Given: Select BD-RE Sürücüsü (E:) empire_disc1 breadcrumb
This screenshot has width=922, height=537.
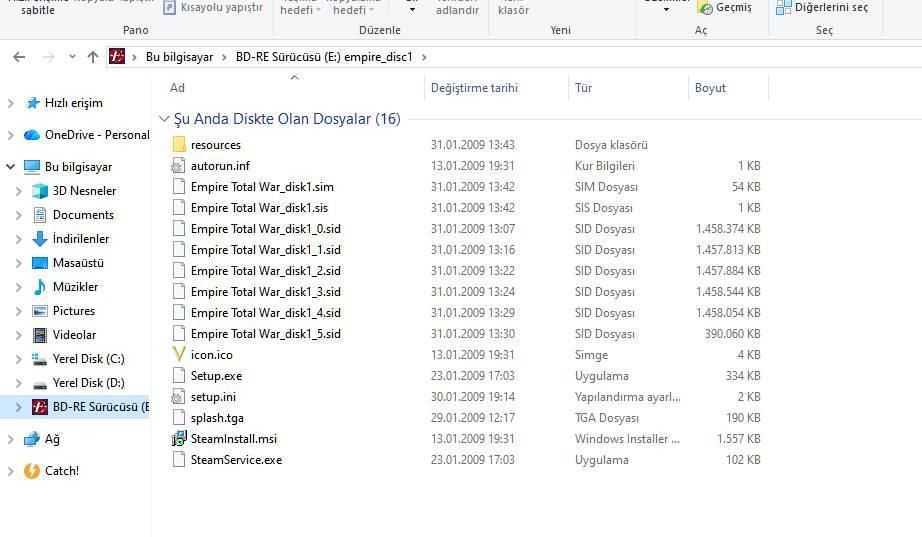Looking at the screenshot, I should tap(324, 57).
